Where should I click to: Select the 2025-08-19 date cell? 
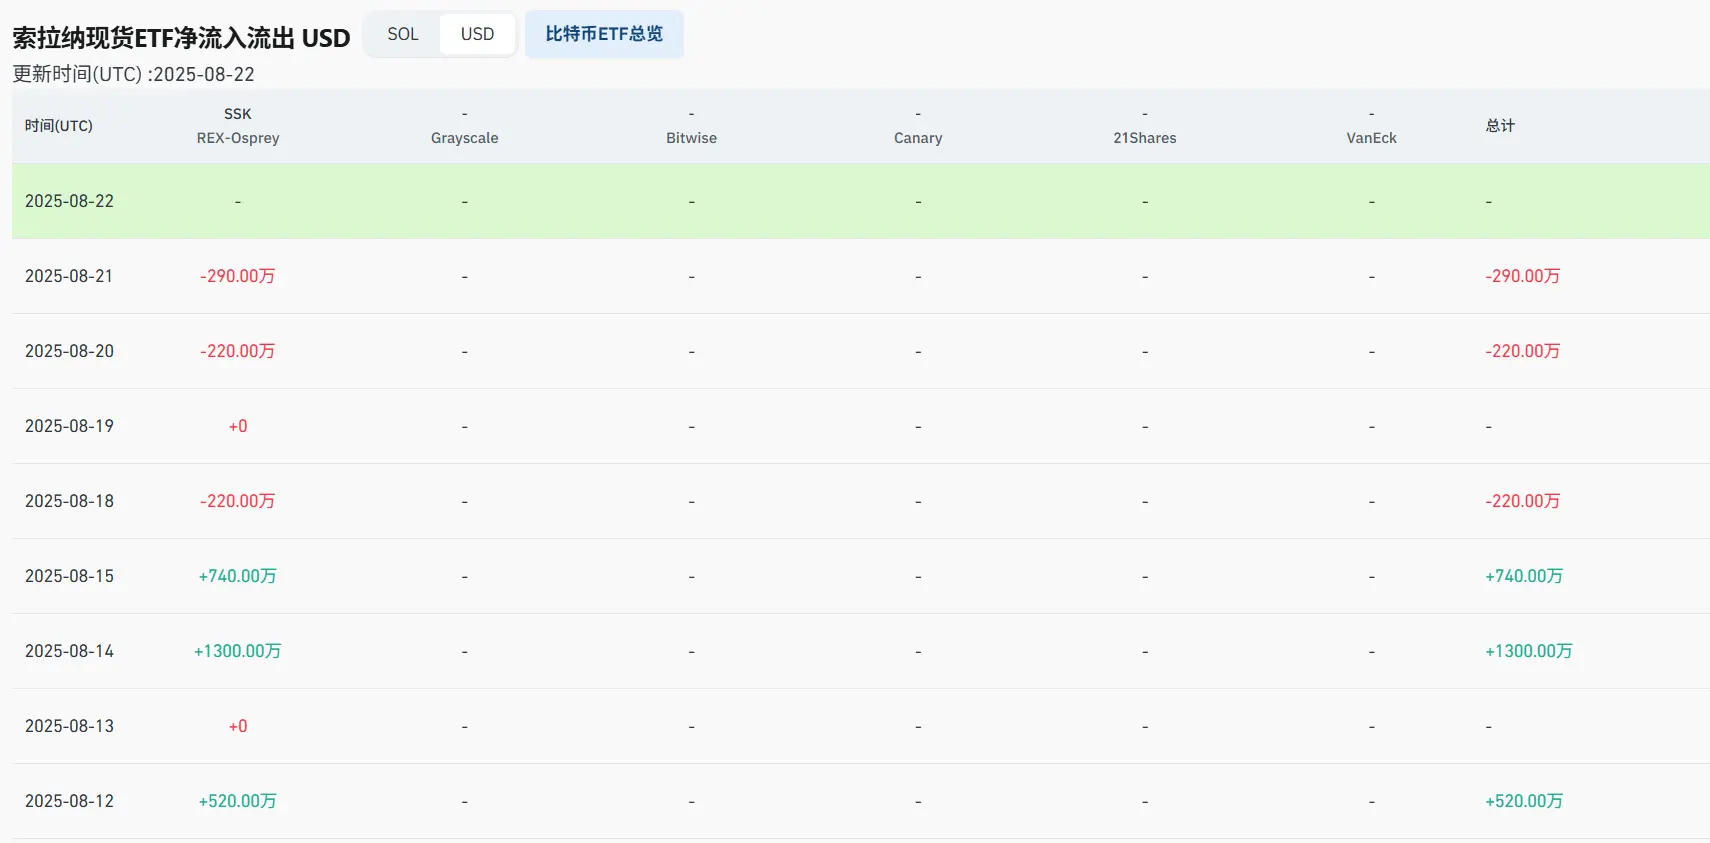pos(69,426)
